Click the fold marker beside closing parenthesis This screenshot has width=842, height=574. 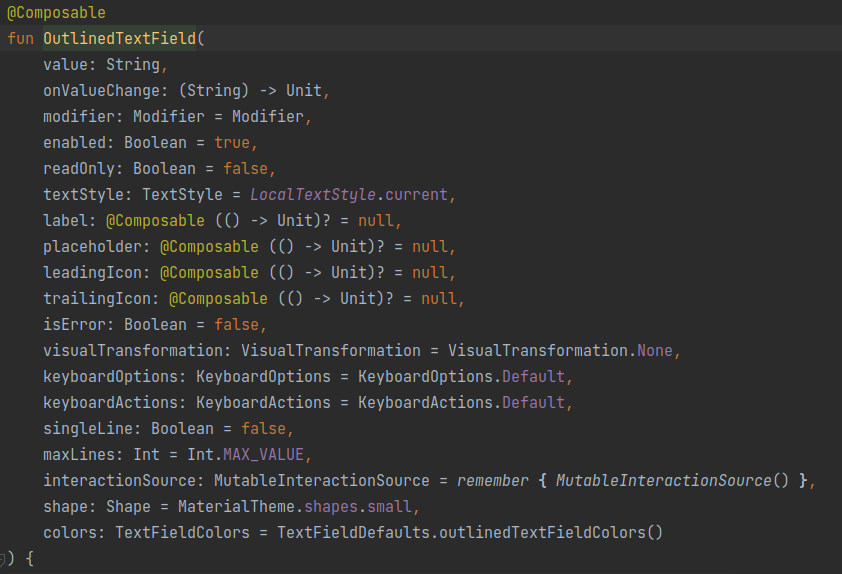[2, 559]
